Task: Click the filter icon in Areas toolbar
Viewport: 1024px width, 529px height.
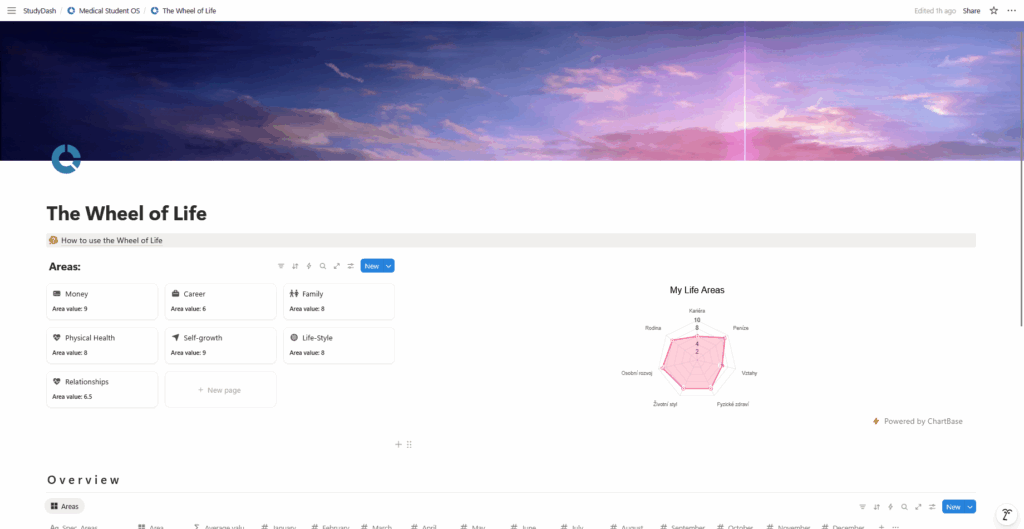Action: [281, 266]
